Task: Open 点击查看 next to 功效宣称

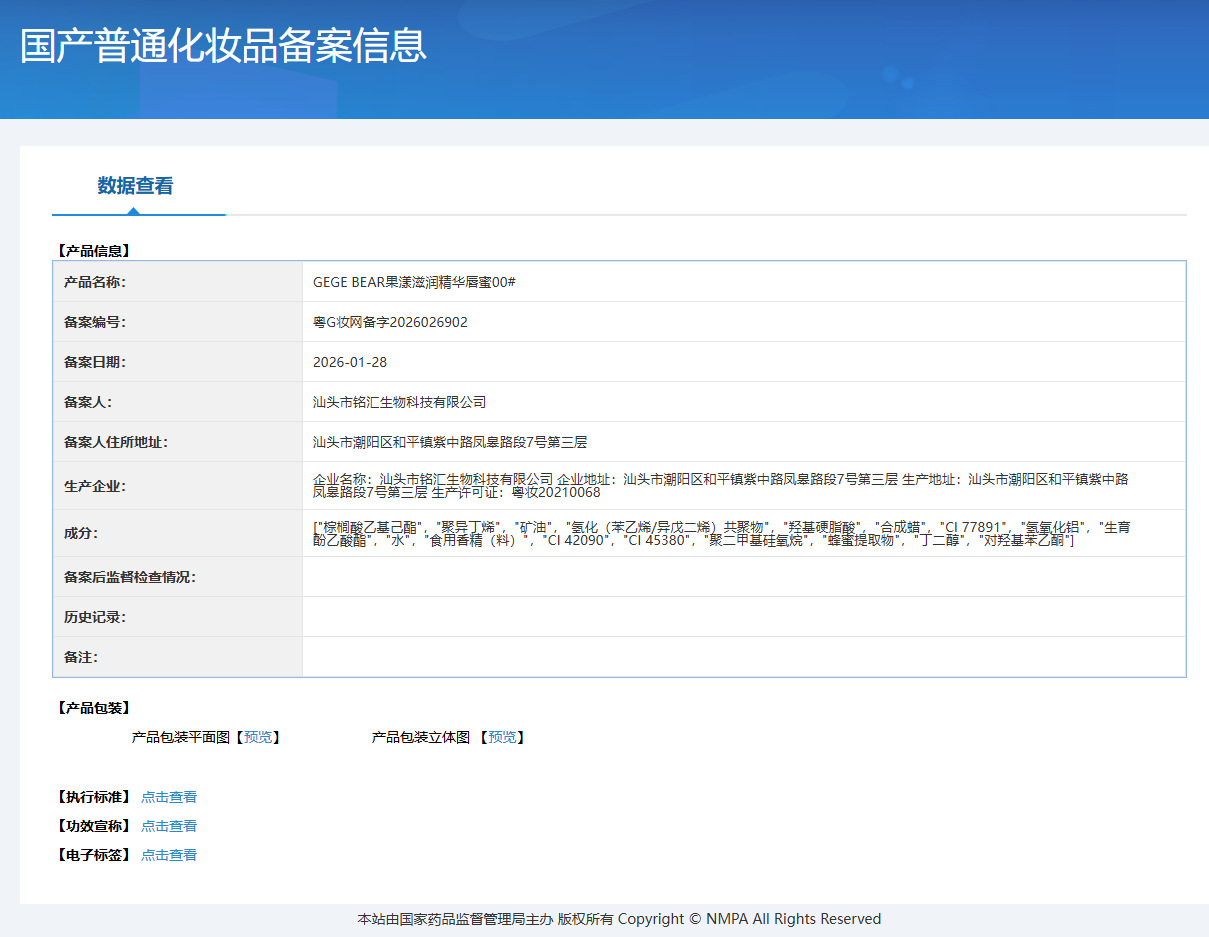Action: point(169,826)
